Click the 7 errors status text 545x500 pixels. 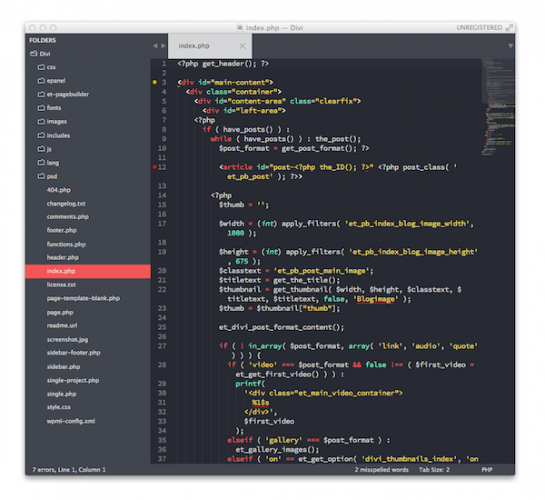(44, 470)
